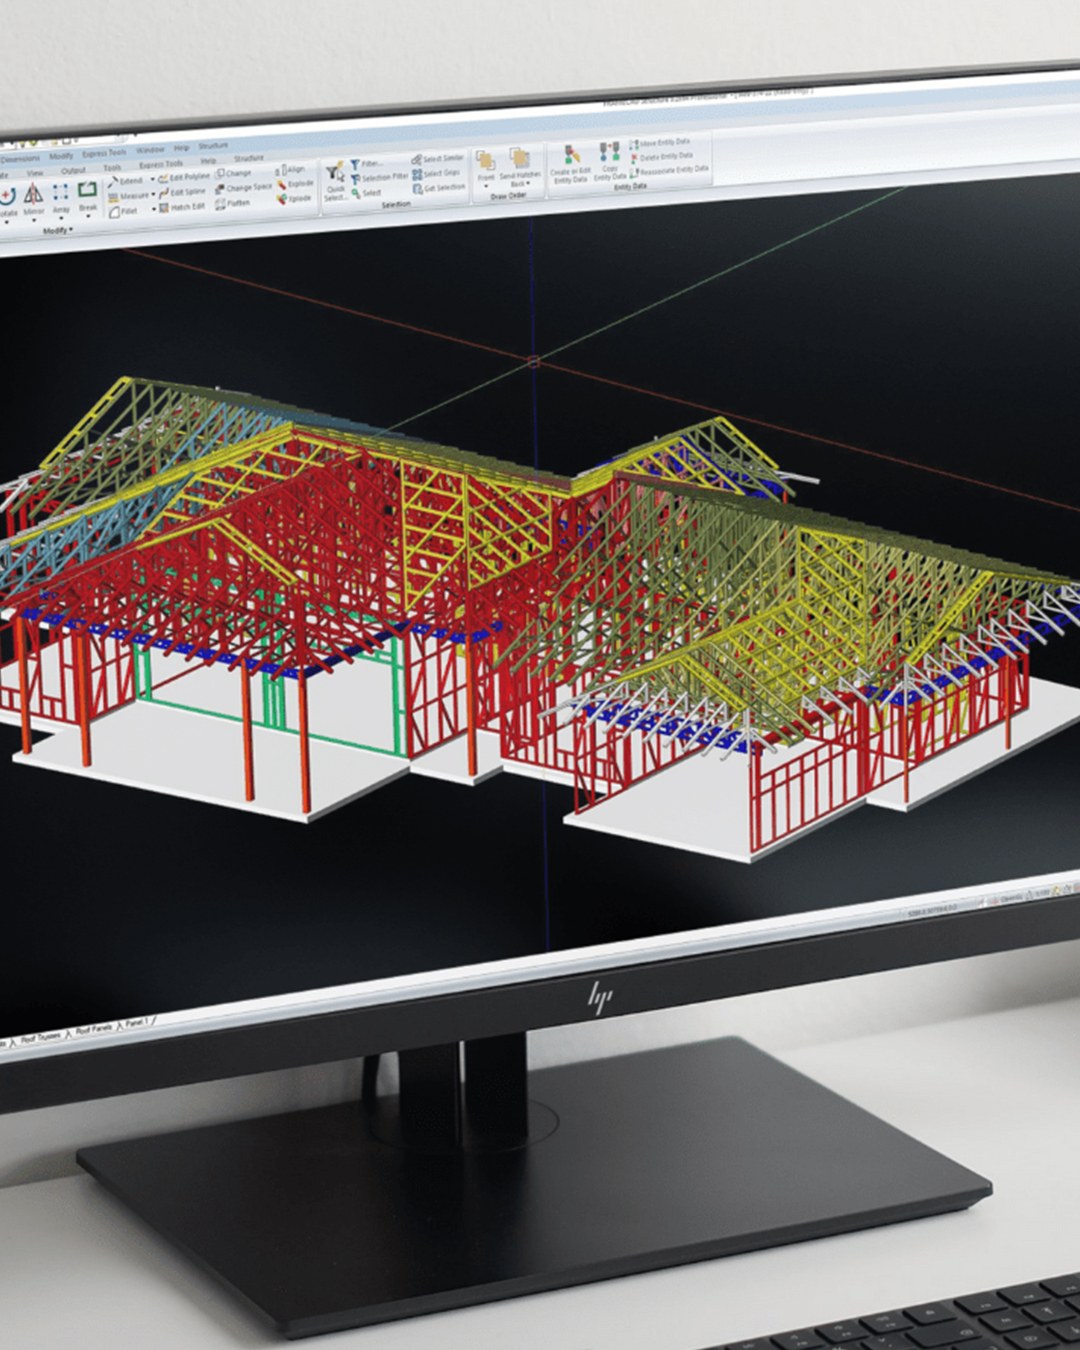Open Selection Filter
1080x1350 pixels.
(379, 177)
